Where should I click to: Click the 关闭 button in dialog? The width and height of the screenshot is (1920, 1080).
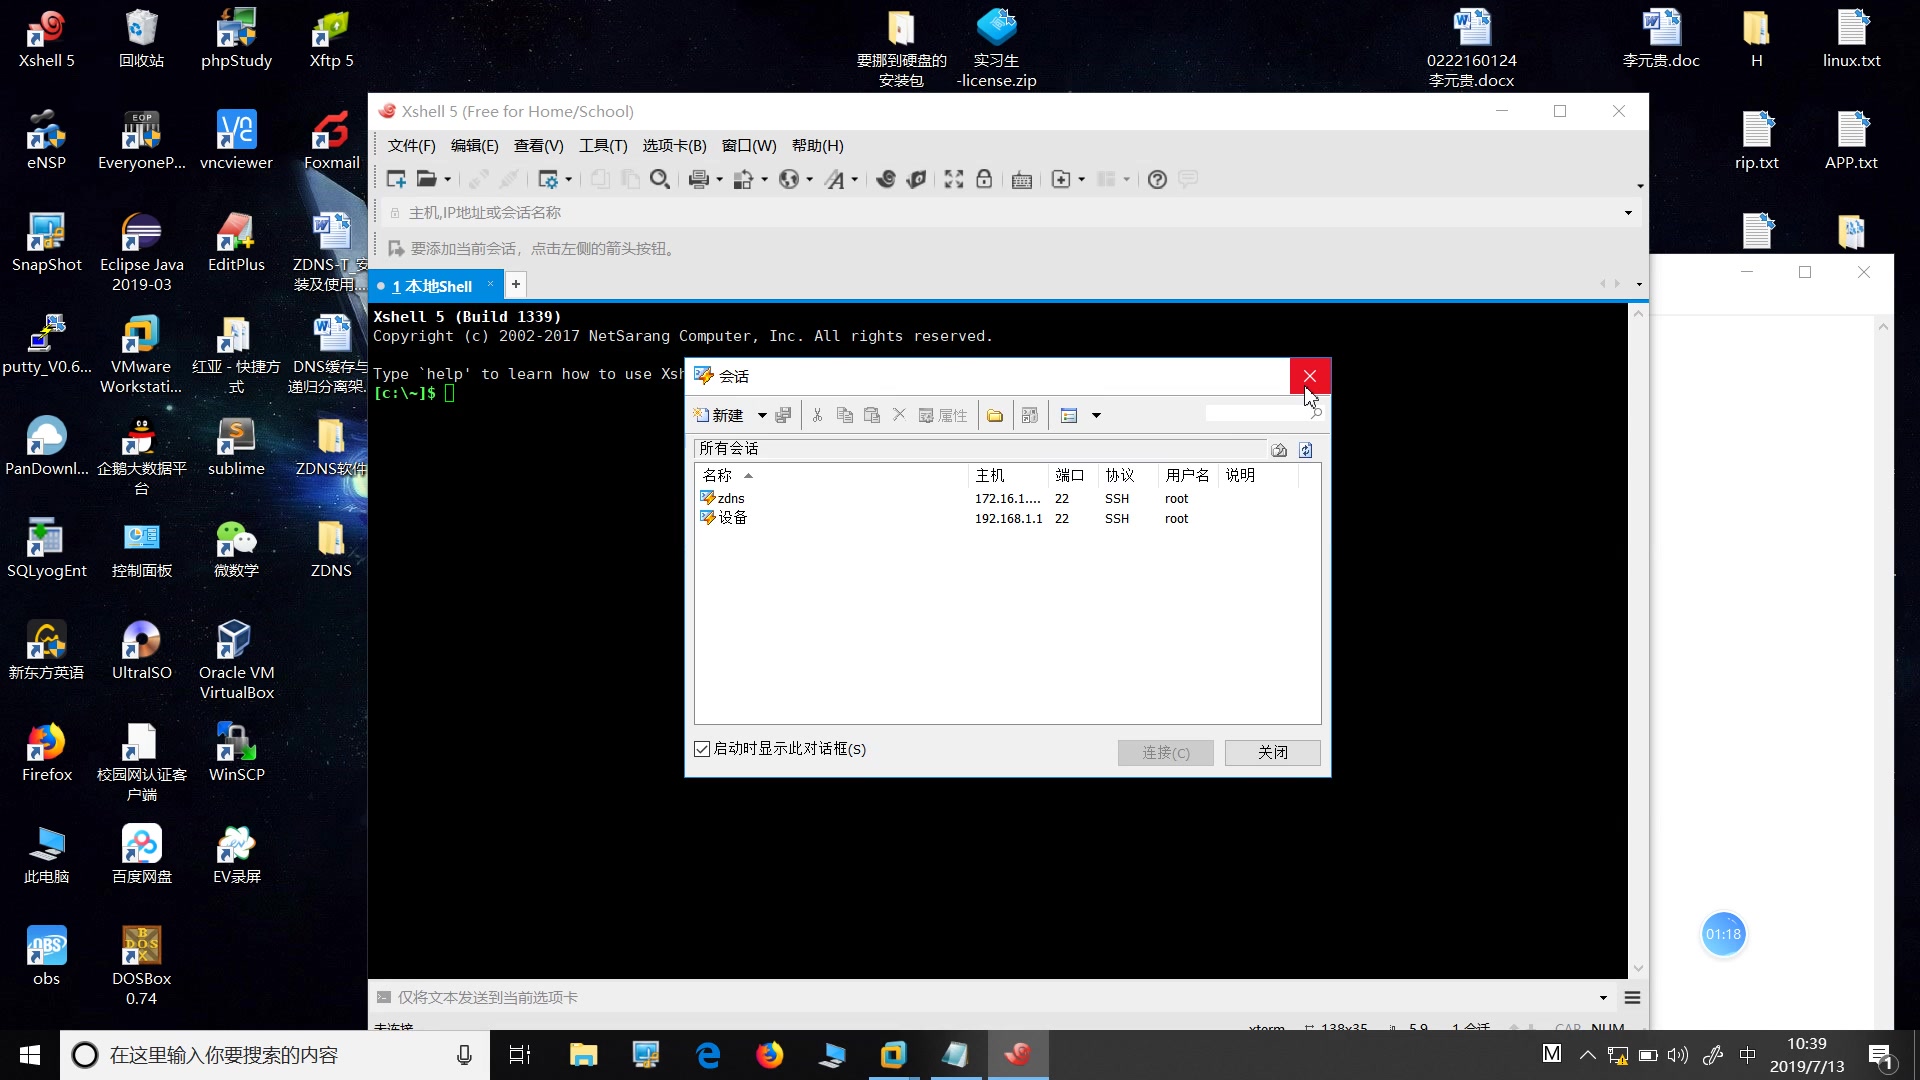[1272, 752]
